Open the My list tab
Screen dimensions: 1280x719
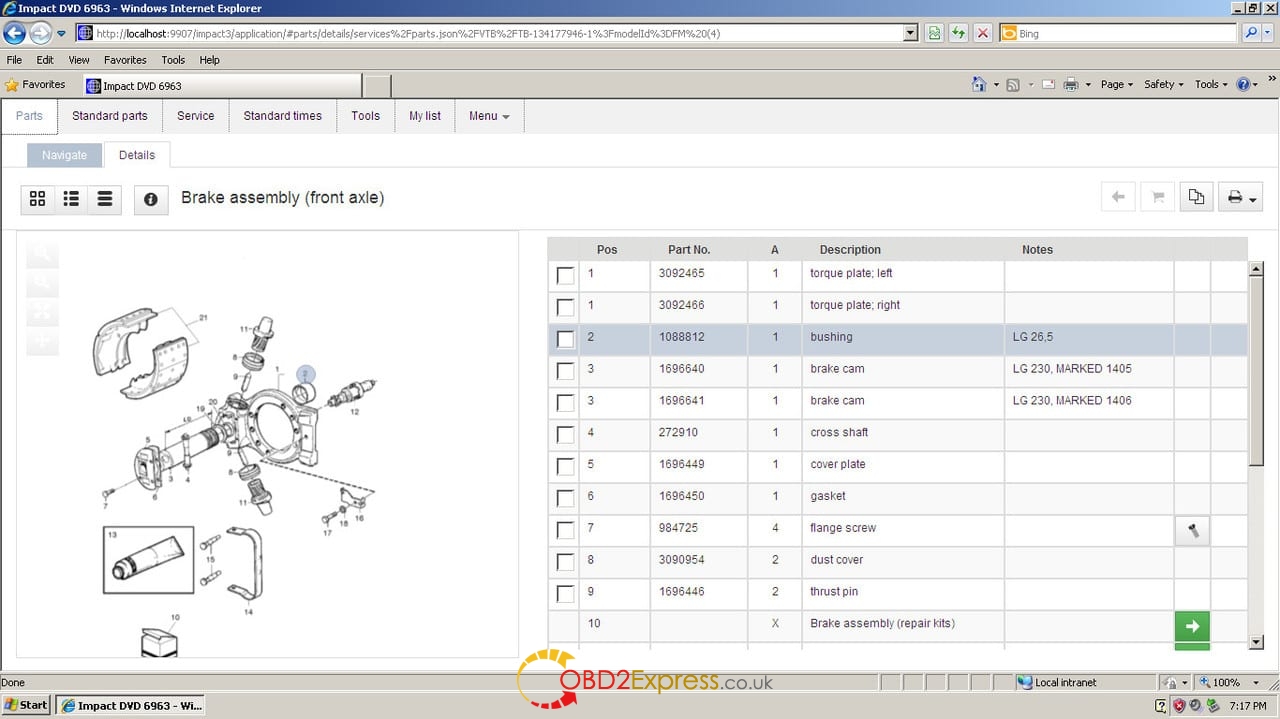(424, 116)
